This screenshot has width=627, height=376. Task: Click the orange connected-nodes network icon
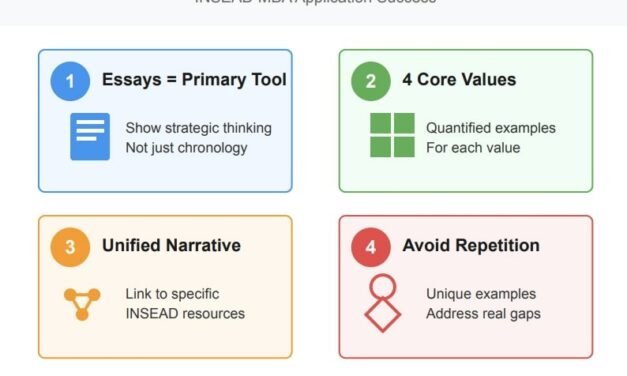pyautogui.click(x=82, y=304)
